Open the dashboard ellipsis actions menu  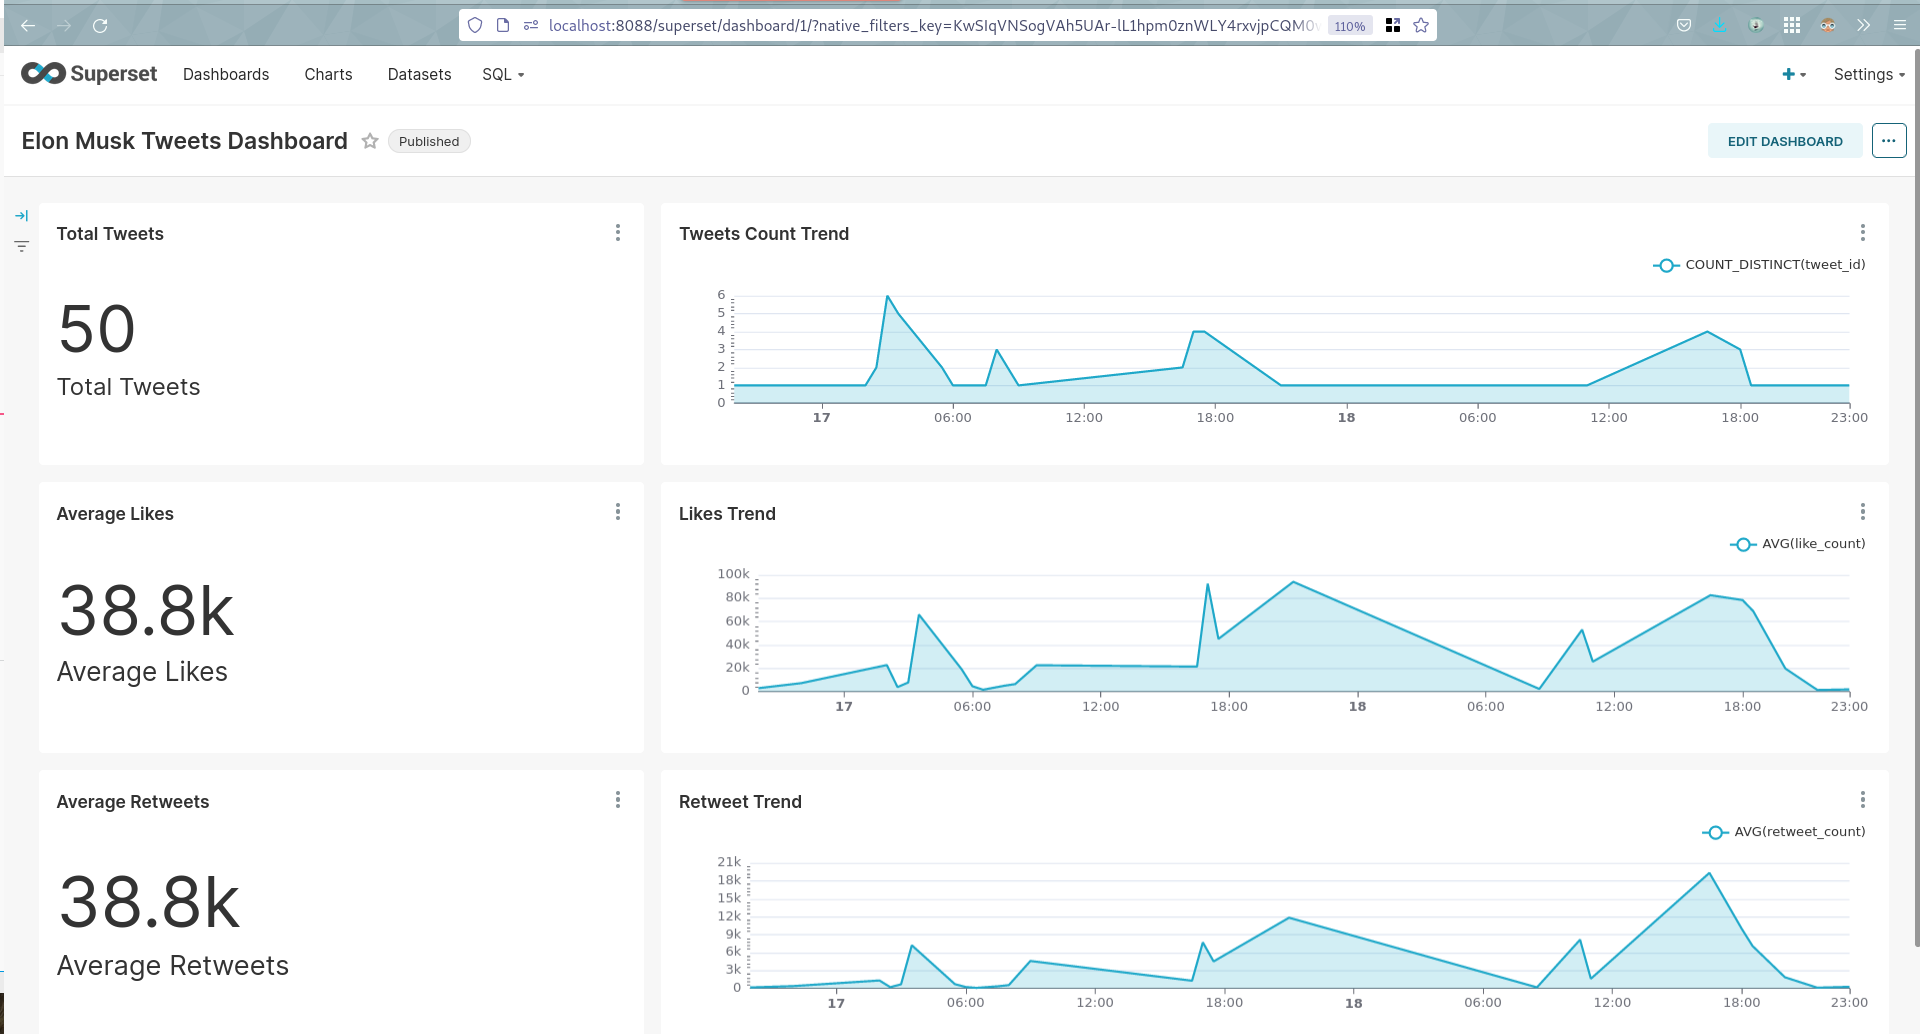(1889, 141)
